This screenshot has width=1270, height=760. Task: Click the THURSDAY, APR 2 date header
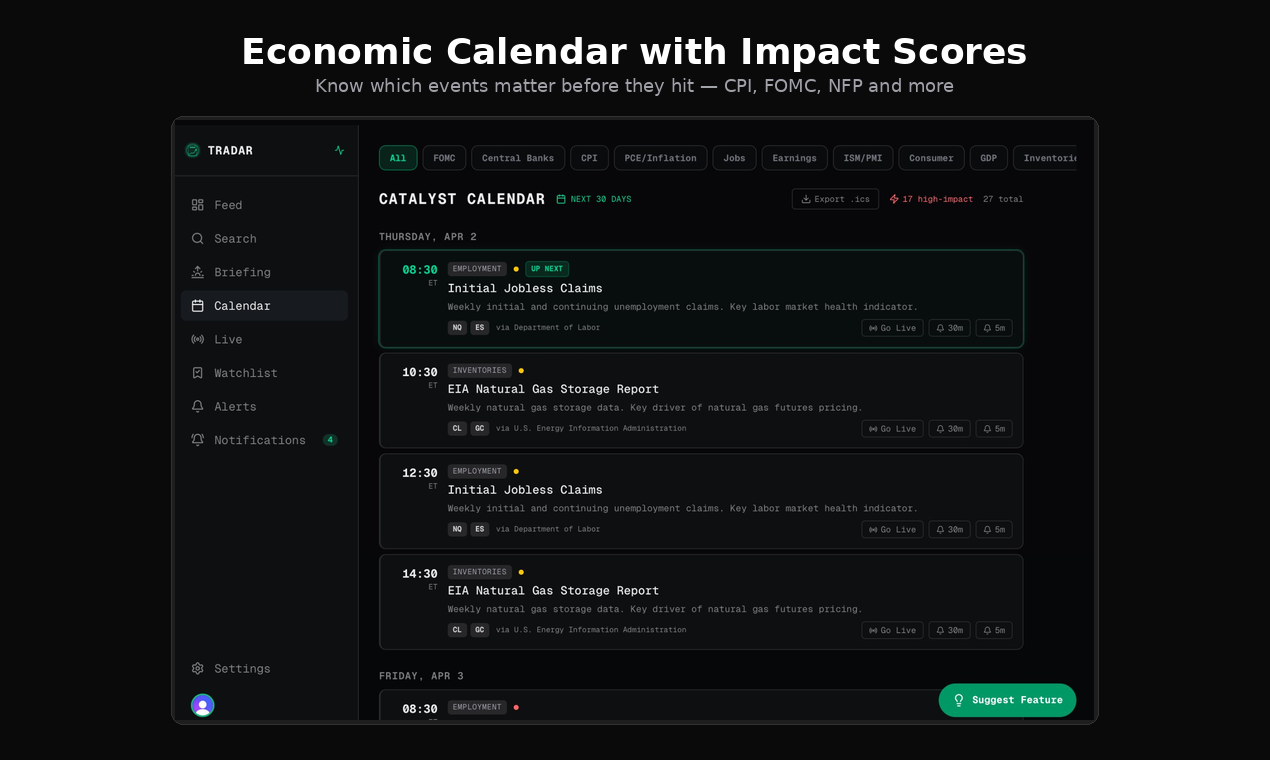(428, 237)
